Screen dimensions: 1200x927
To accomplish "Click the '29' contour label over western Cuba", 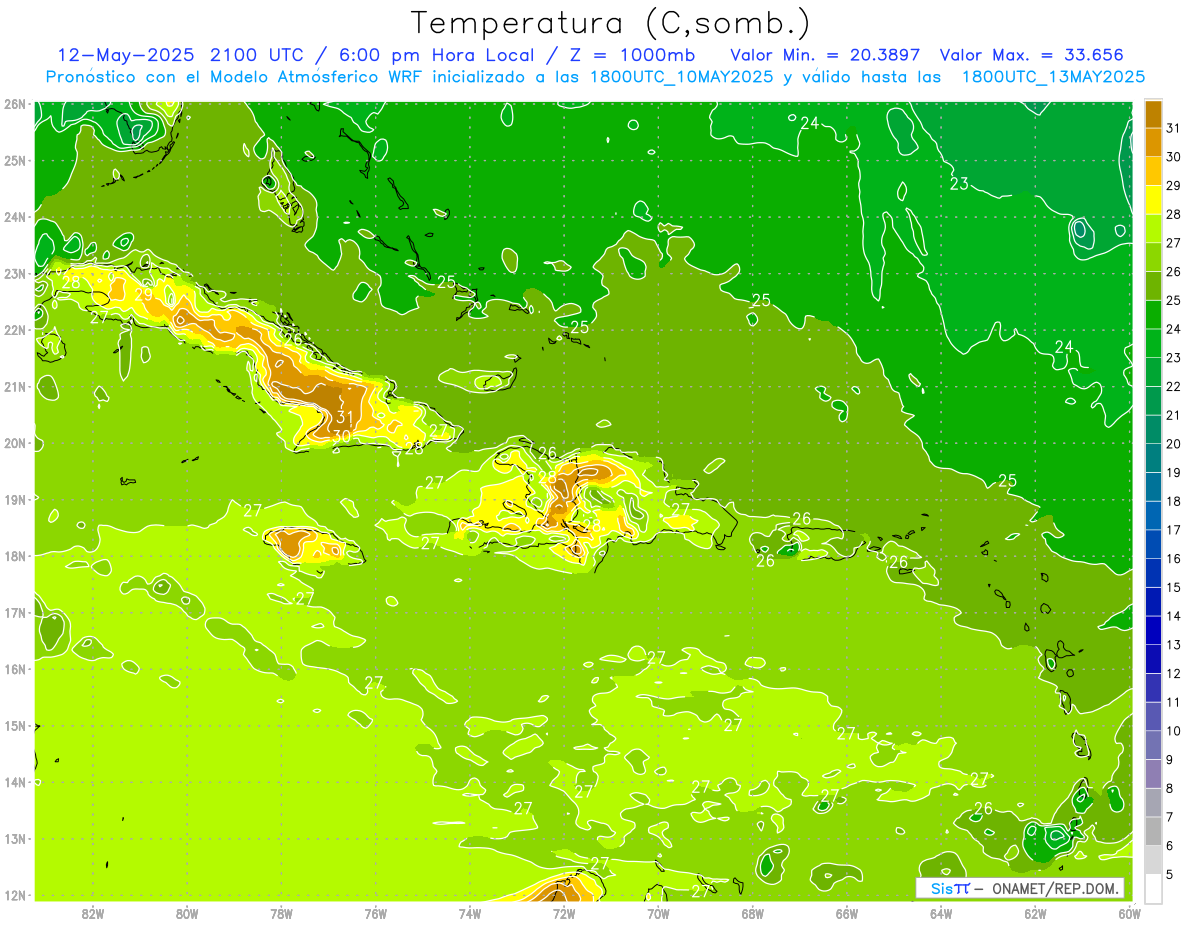I will [x=144, y=294].
